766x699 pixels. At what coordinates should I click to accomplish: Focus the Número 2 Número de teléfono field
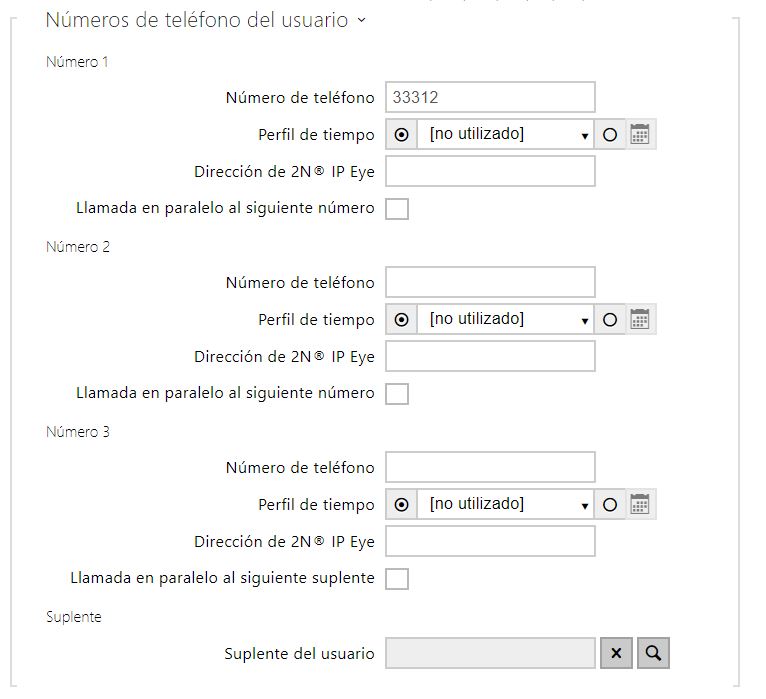click(490, 282)
